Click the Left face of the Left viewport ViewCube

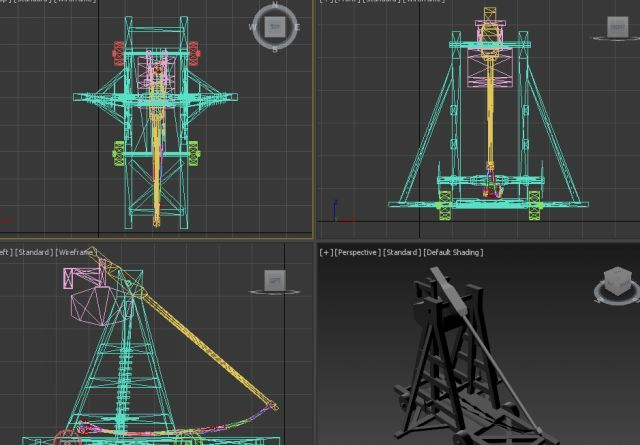tap(275, 280)
